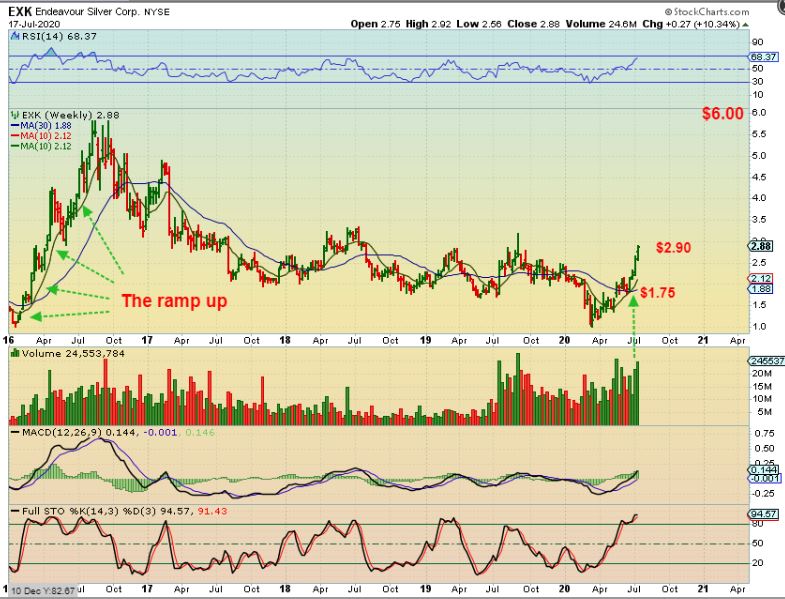Click the 94.57 stochastic tag on right axis
The width and height of the screenshot is (785, 599).
pyautogui.click(x=763, y=514)
